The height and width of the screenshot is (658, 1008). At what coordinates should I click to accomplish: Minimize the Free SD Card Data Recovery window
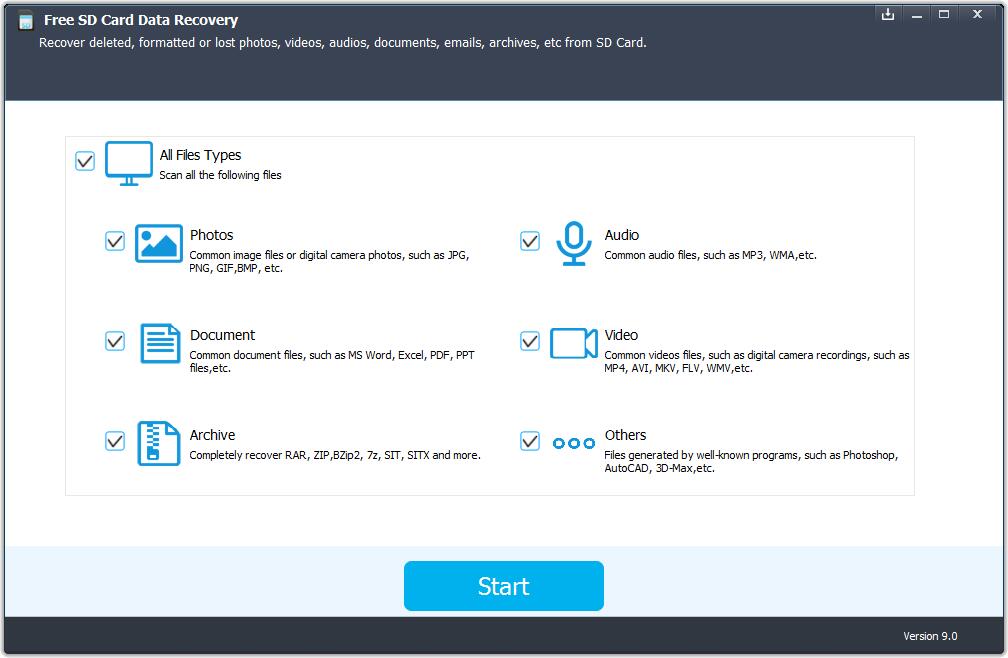pos(916,14)
